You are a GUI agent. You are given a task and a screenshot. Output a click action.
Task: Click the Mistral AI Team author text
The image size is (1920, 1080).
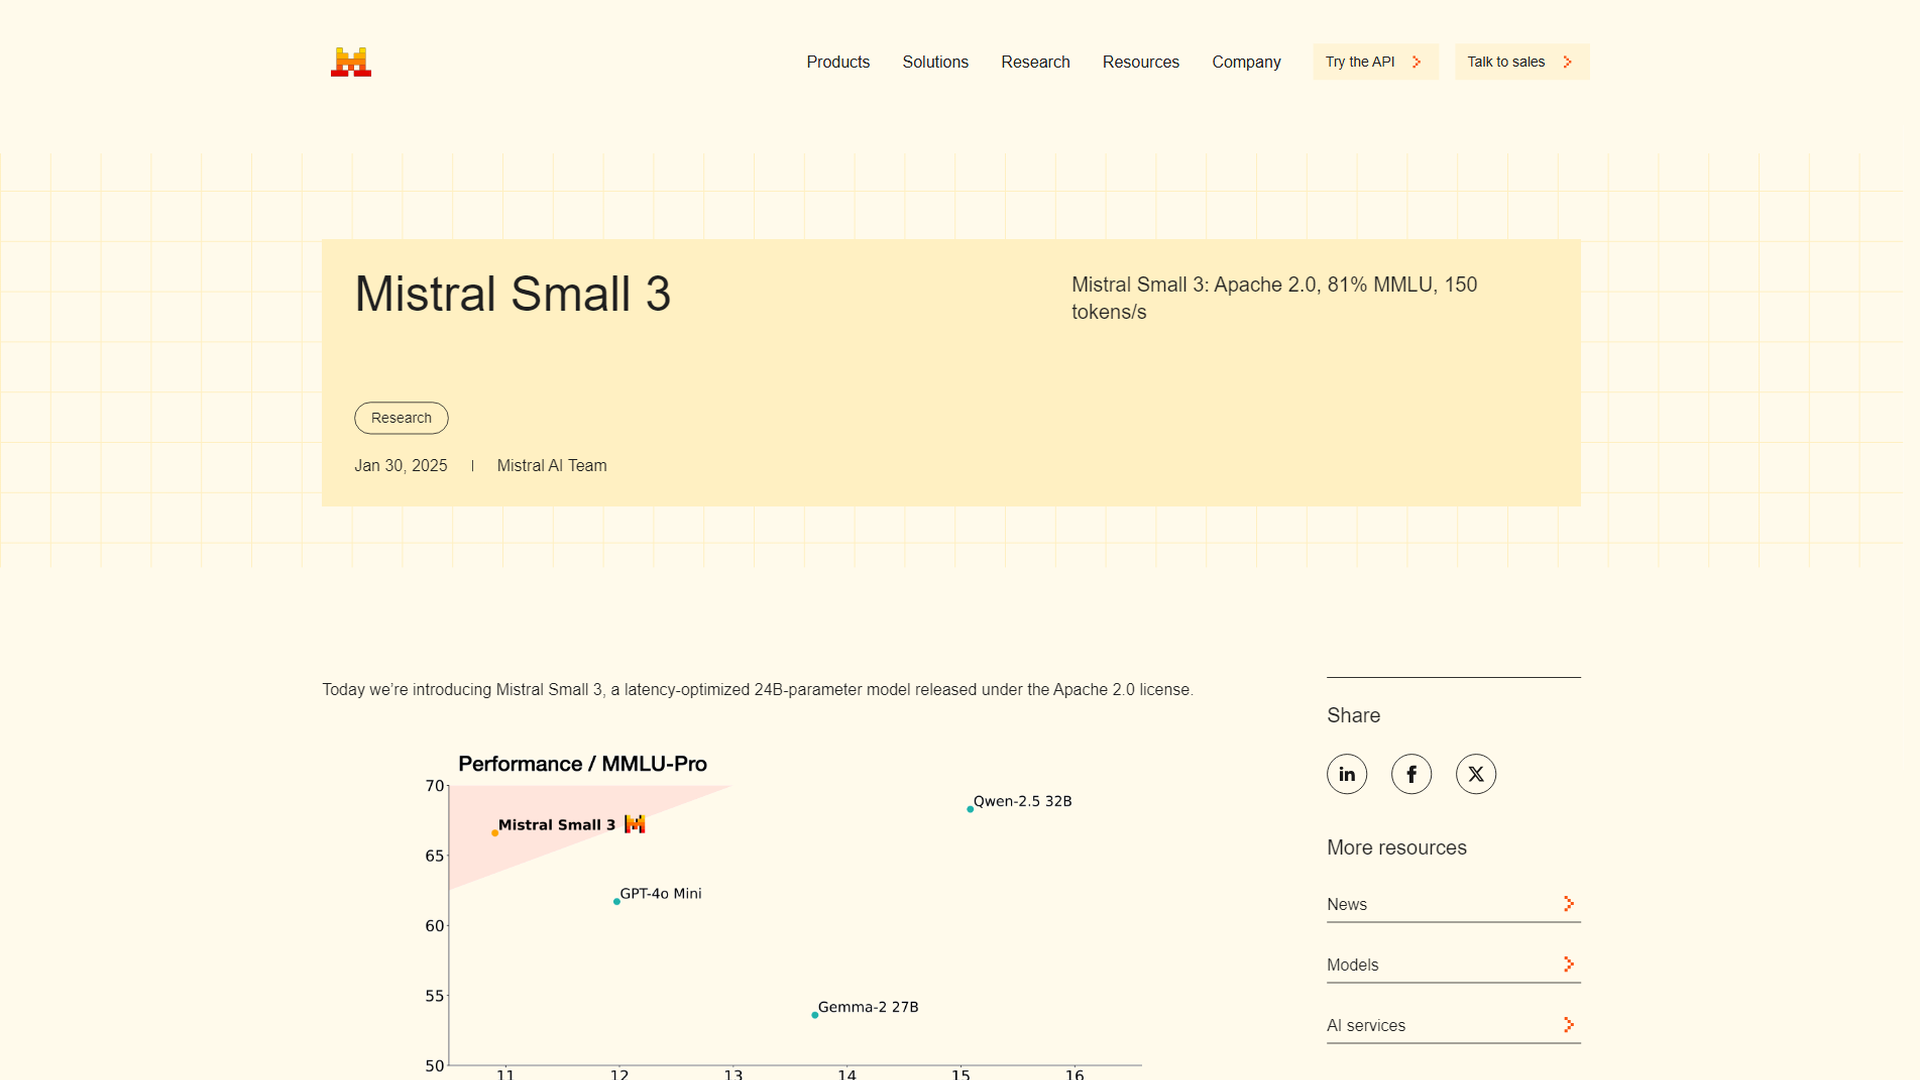(x=552, y=466)
